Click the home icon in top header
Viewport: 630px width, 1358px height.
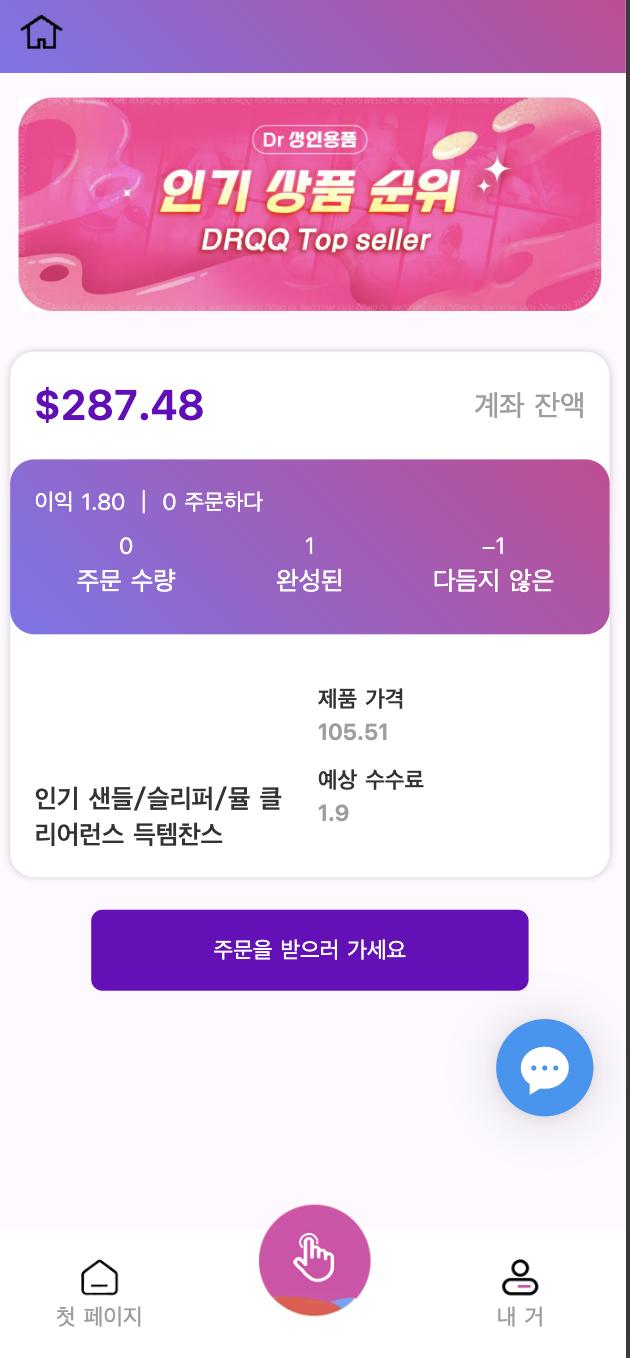[42, 33]
